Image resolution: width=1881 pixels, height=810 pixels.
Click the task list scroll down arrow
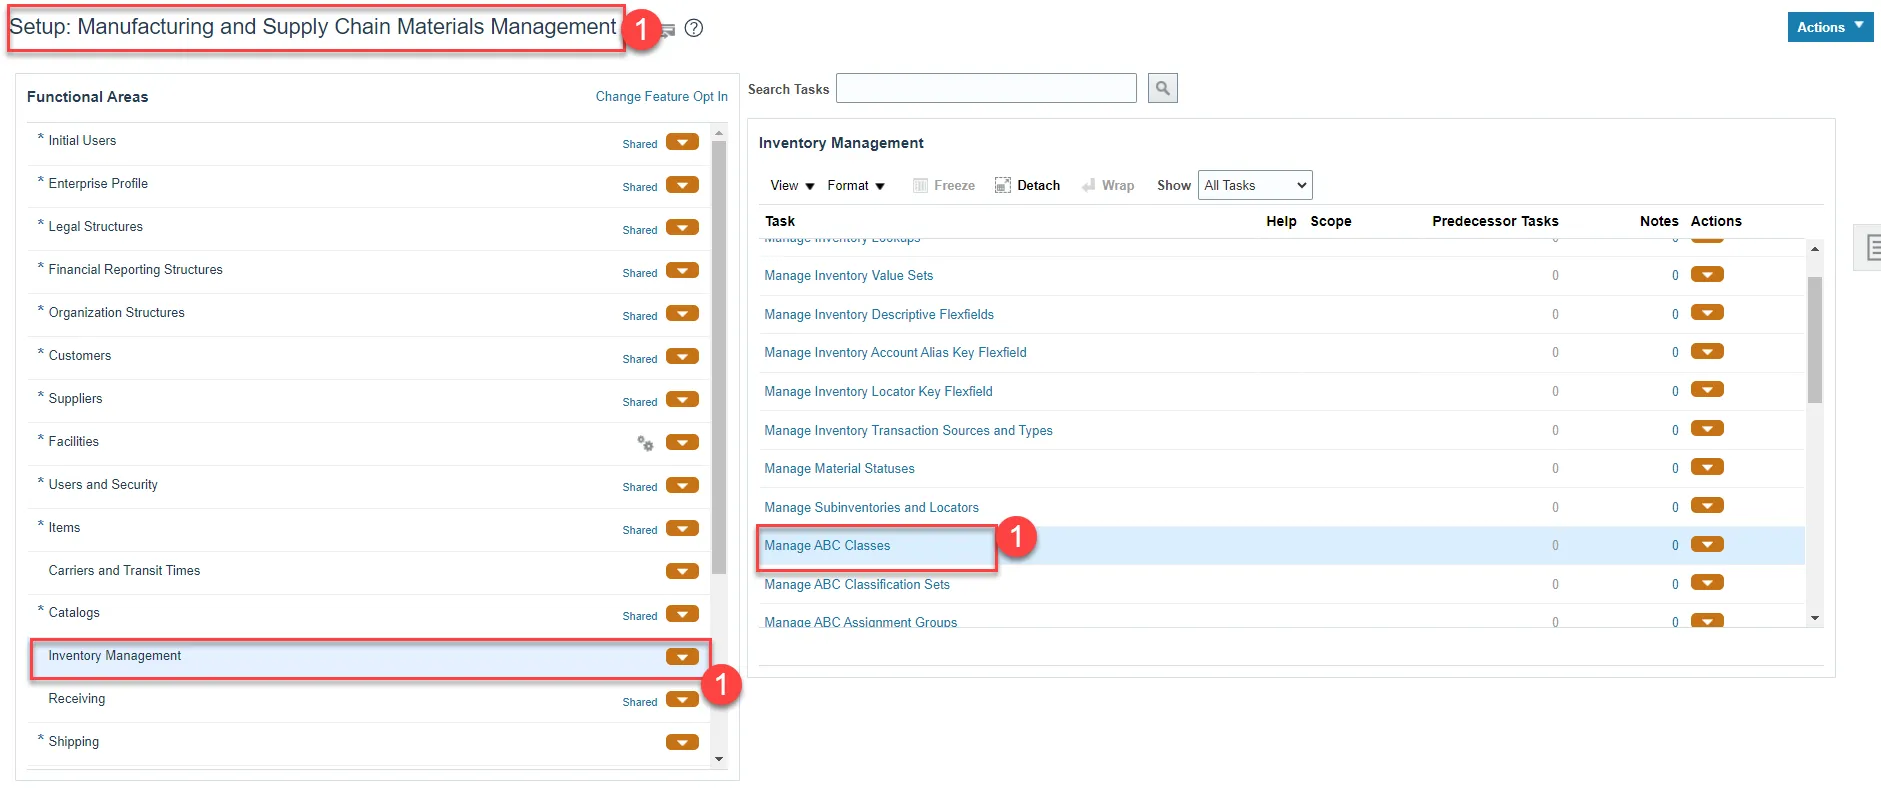[1815, 618]
